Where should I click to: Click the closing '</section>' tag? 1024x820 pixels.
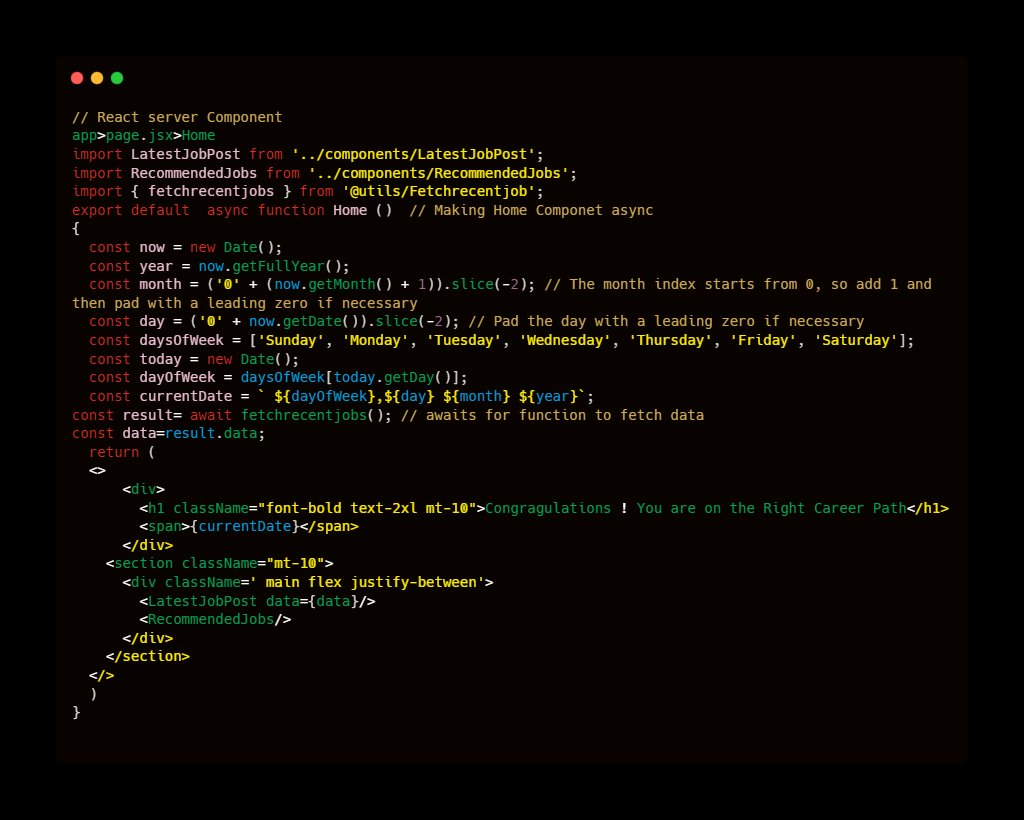[x=148, y=657]
